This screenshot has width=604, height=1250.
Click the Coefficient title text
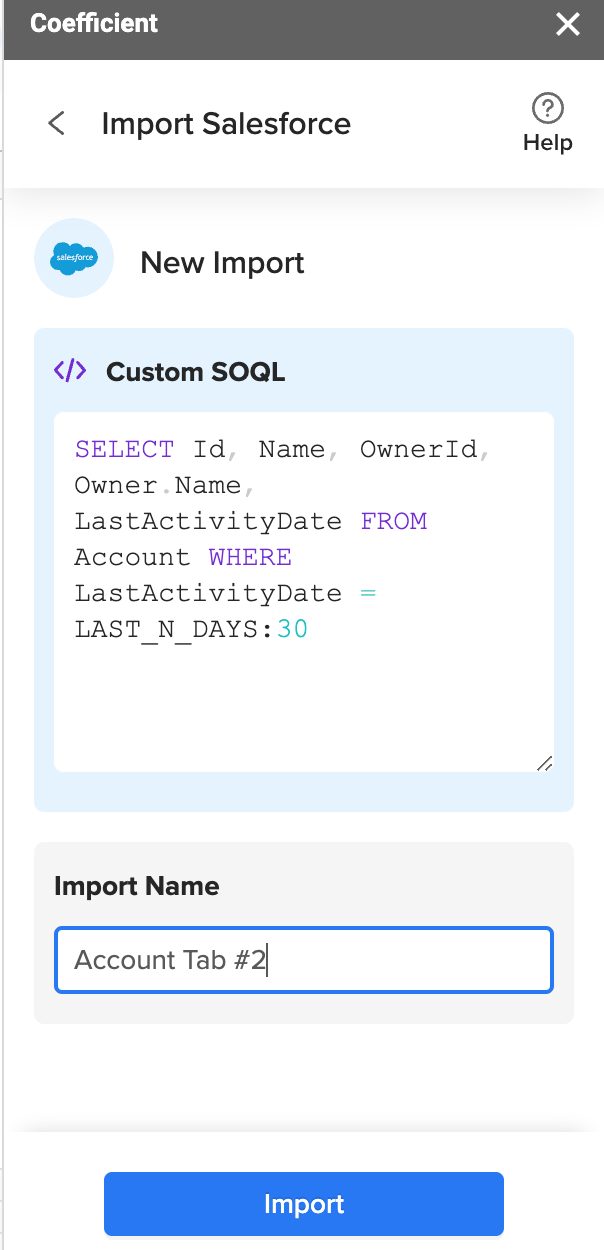(94, 23)
